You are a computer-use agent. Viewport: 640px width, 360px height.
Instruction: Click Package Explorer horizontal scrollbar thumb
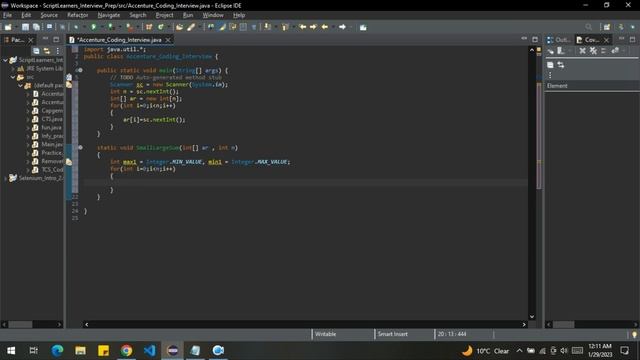20,324
